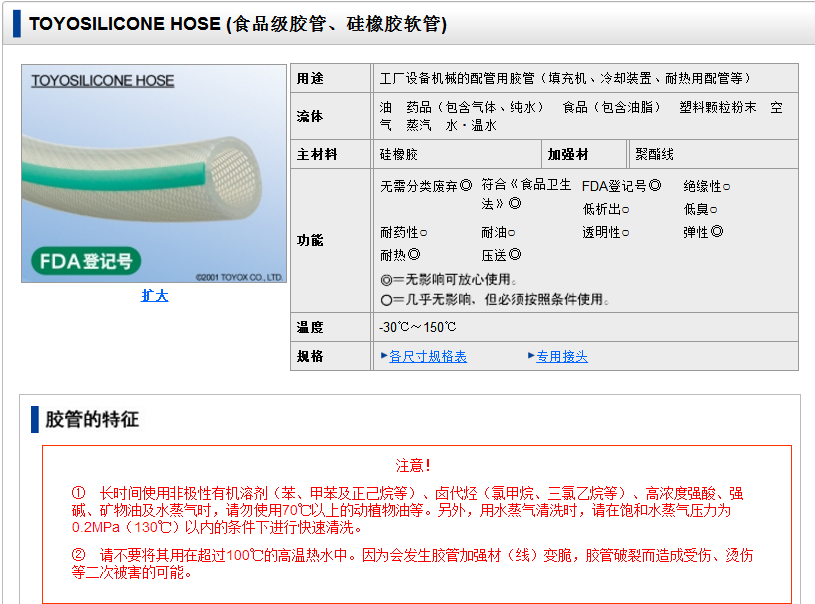Click the ◎=无影响可放心使用 legend line
The height and width of the screenshot is (604, 815).
pyautogui.click(x=449, y=280)
